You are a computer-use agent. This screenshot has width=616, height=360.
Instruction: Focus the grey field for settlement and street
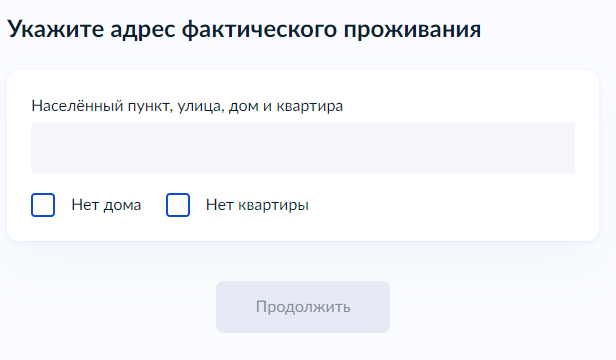click(303, 148)
